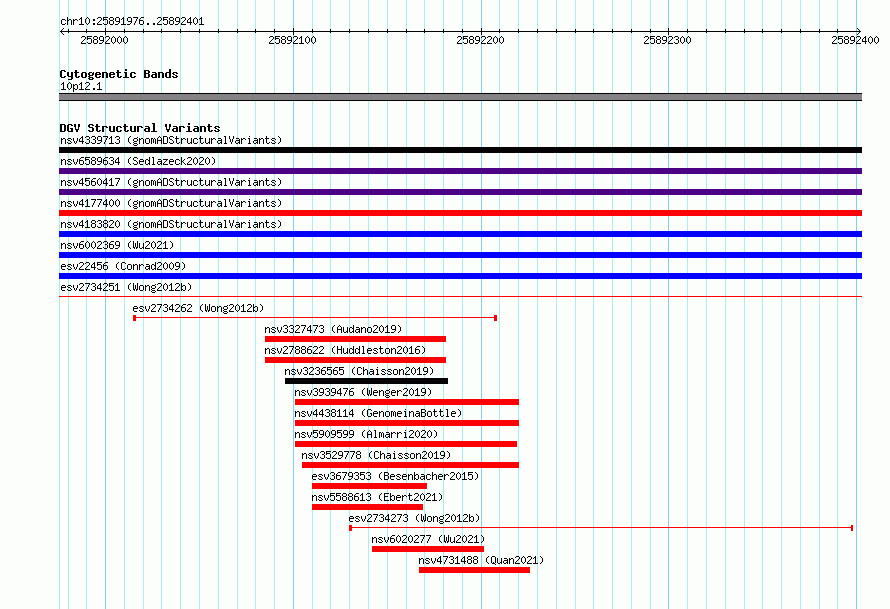This screenshot has width=890, height=609.
Task: Click the red bar under nsv5909599
Action: [406, 444]
